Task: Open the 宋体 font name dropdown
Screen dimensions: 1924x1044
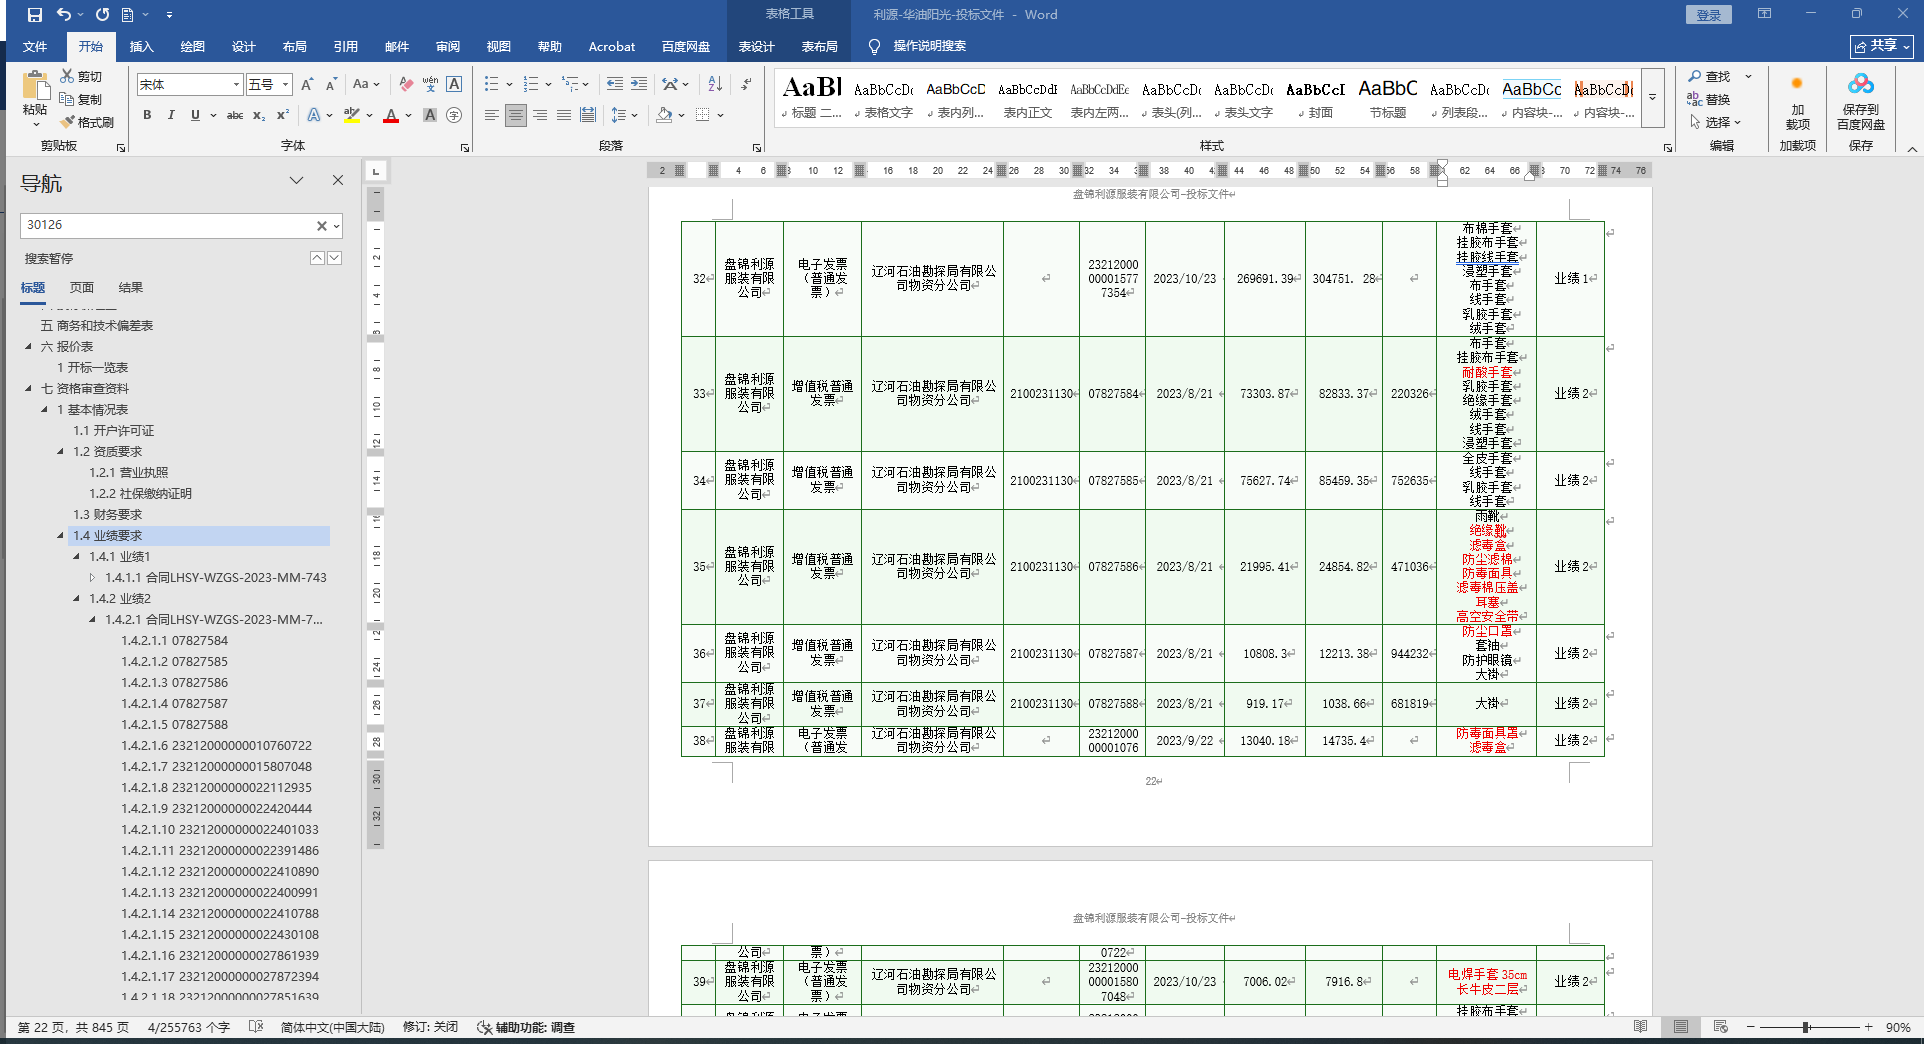Action: tap(236, 85)
